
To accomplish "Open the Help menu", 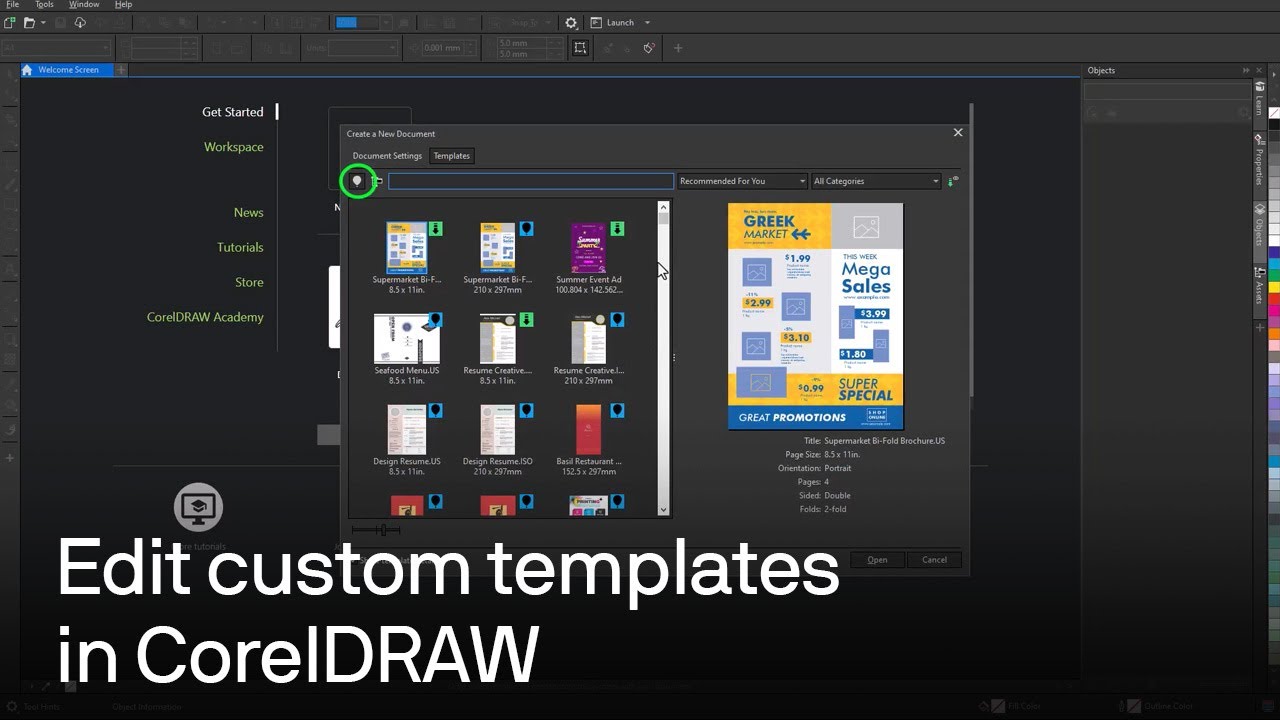I will coord(123,5).
